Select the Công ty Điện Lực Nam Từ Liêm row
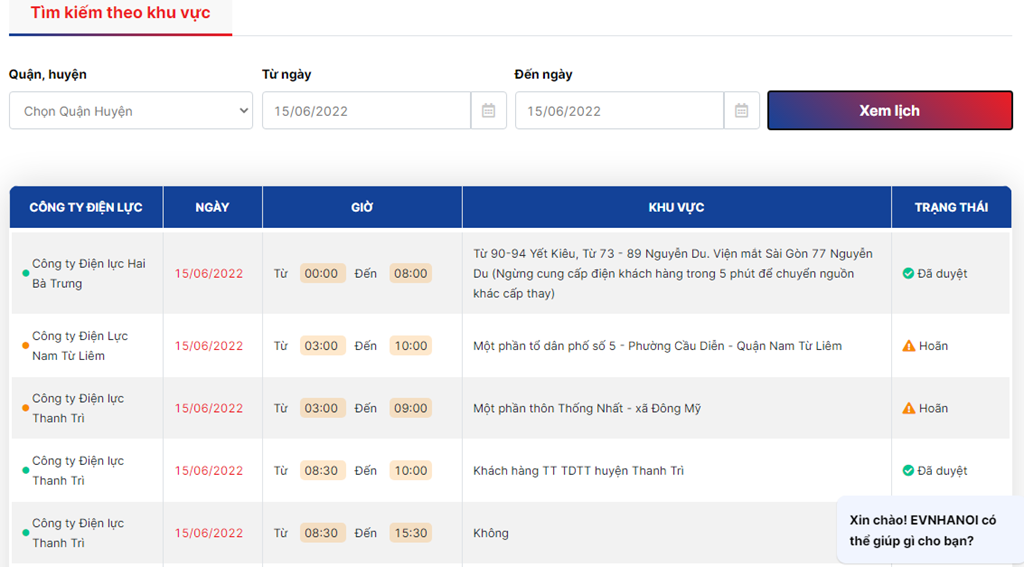1024x567 pixels. 511,346
